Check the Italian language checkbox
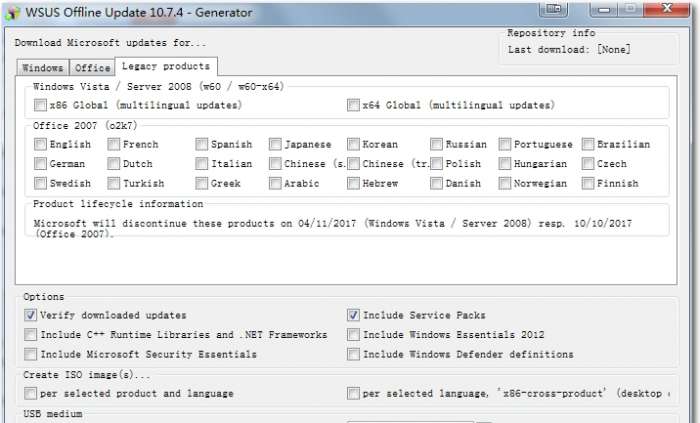Image resolution: width=700 pixels, height=423 pixels. click(201, 164)
